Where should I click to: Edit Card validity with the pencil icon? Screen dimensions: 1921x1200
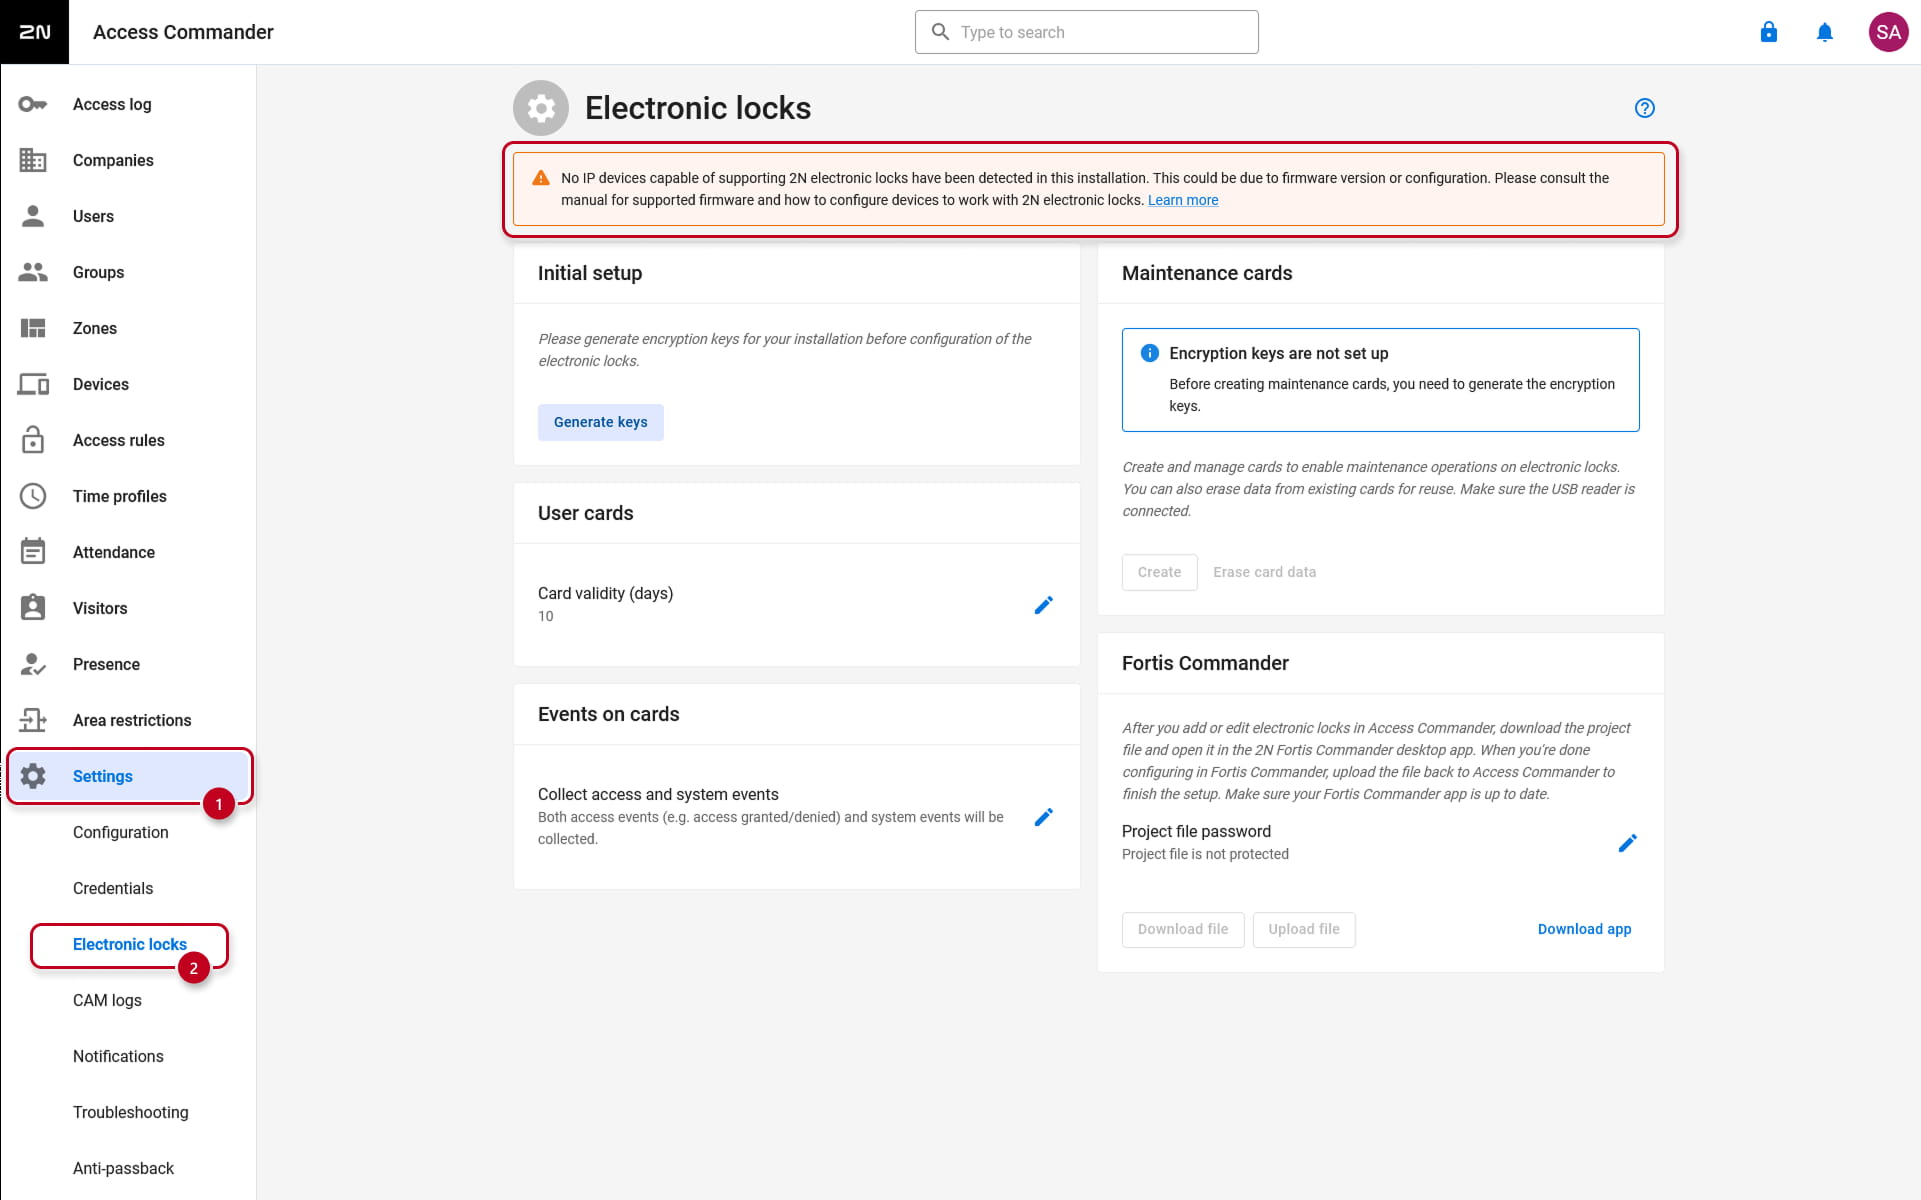1043,605
